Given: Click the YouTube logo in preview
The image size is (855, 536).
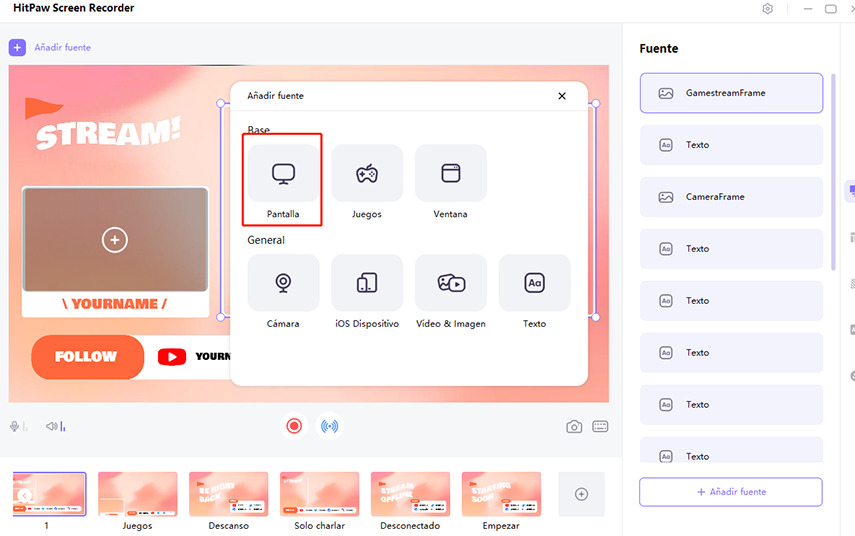Looking at the screenshot, I should click(x=172, y=357).
